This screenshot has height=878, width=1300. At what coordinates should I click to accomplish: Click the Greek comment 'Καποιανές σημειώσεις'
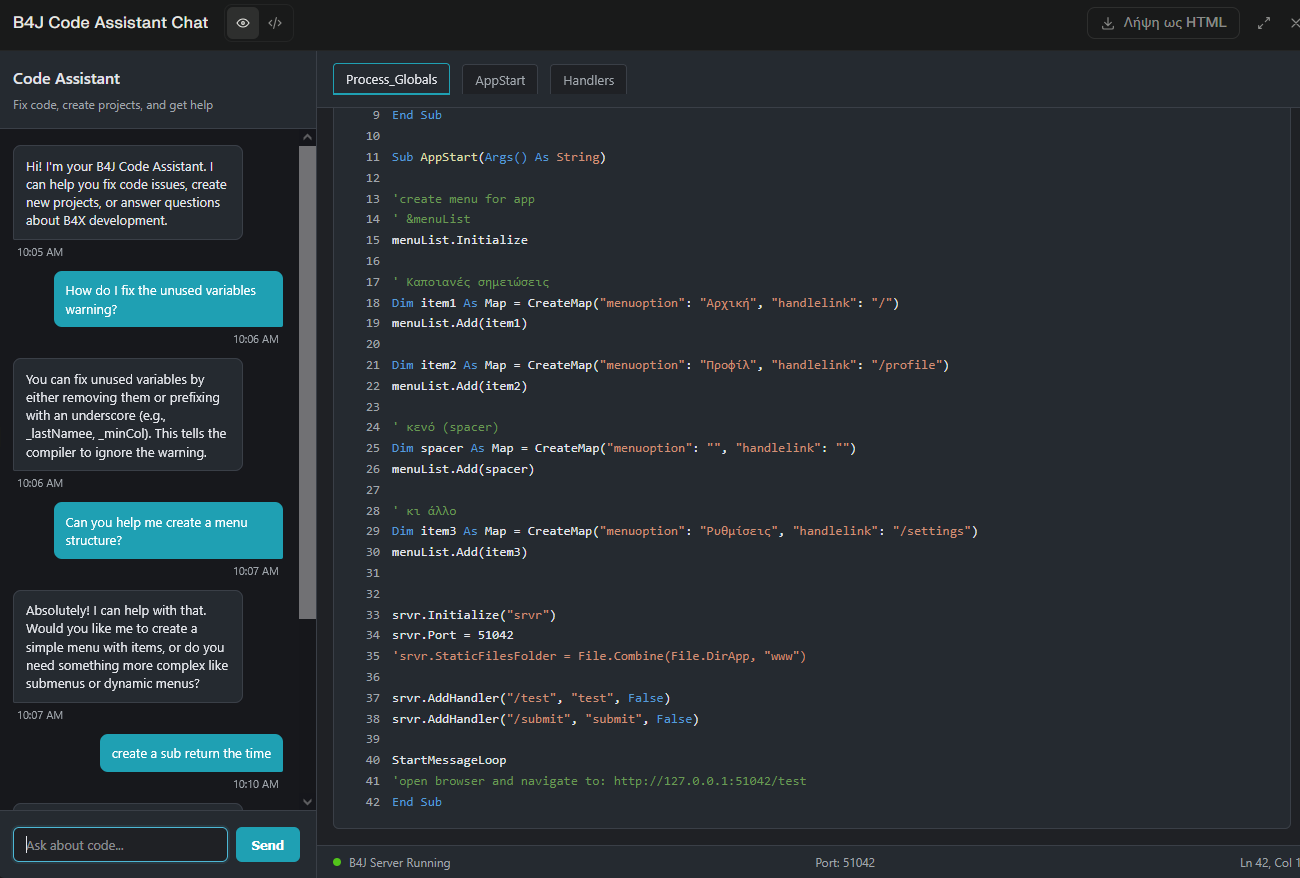tap(471, 282)
